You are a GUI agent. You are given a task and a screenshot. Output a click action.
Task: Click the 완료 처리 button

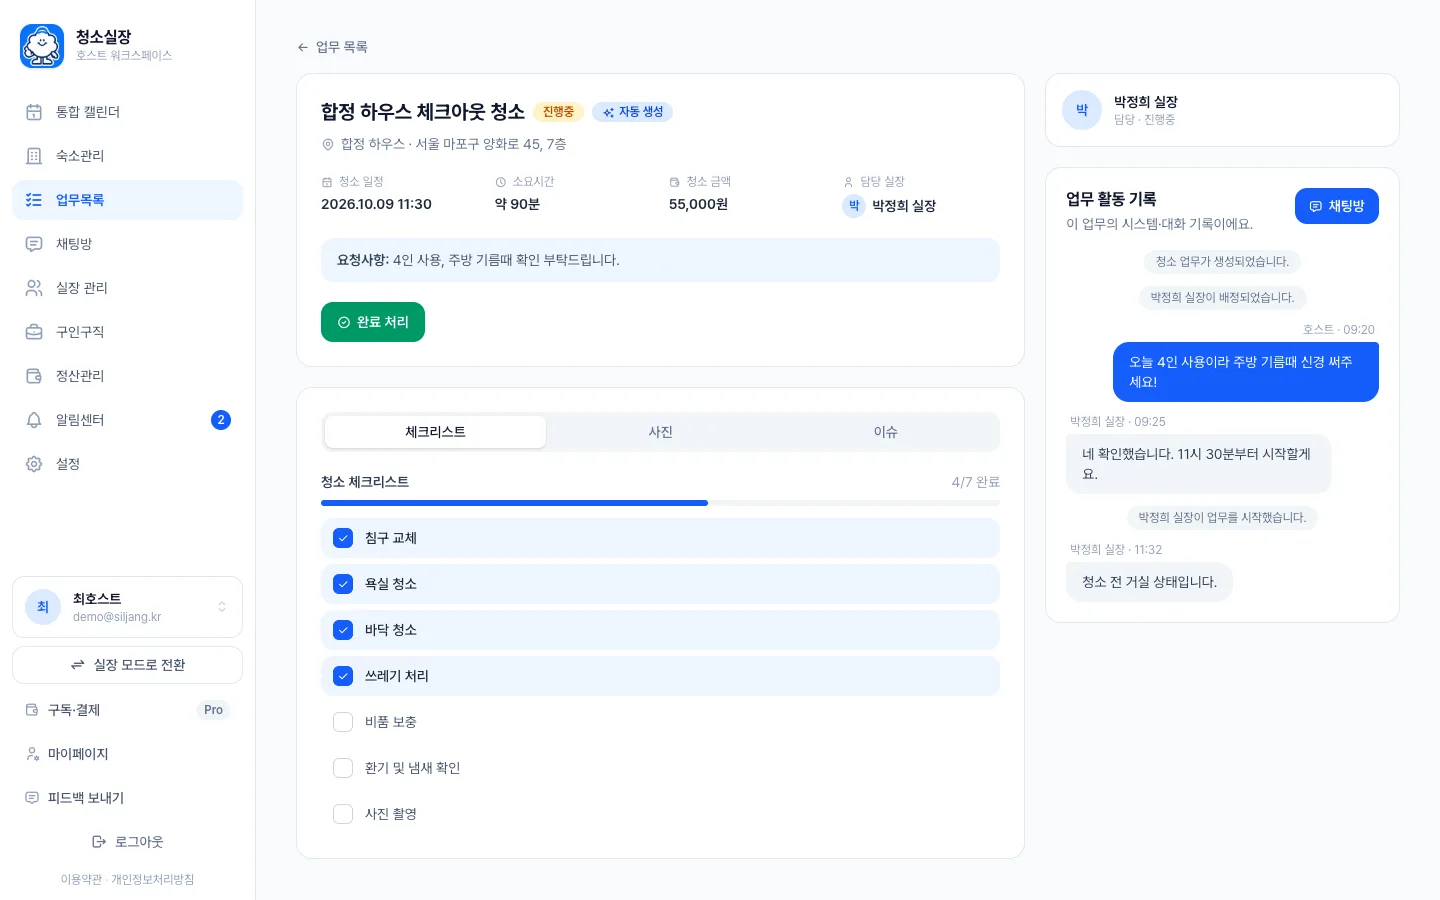click(x=373, y=322)
